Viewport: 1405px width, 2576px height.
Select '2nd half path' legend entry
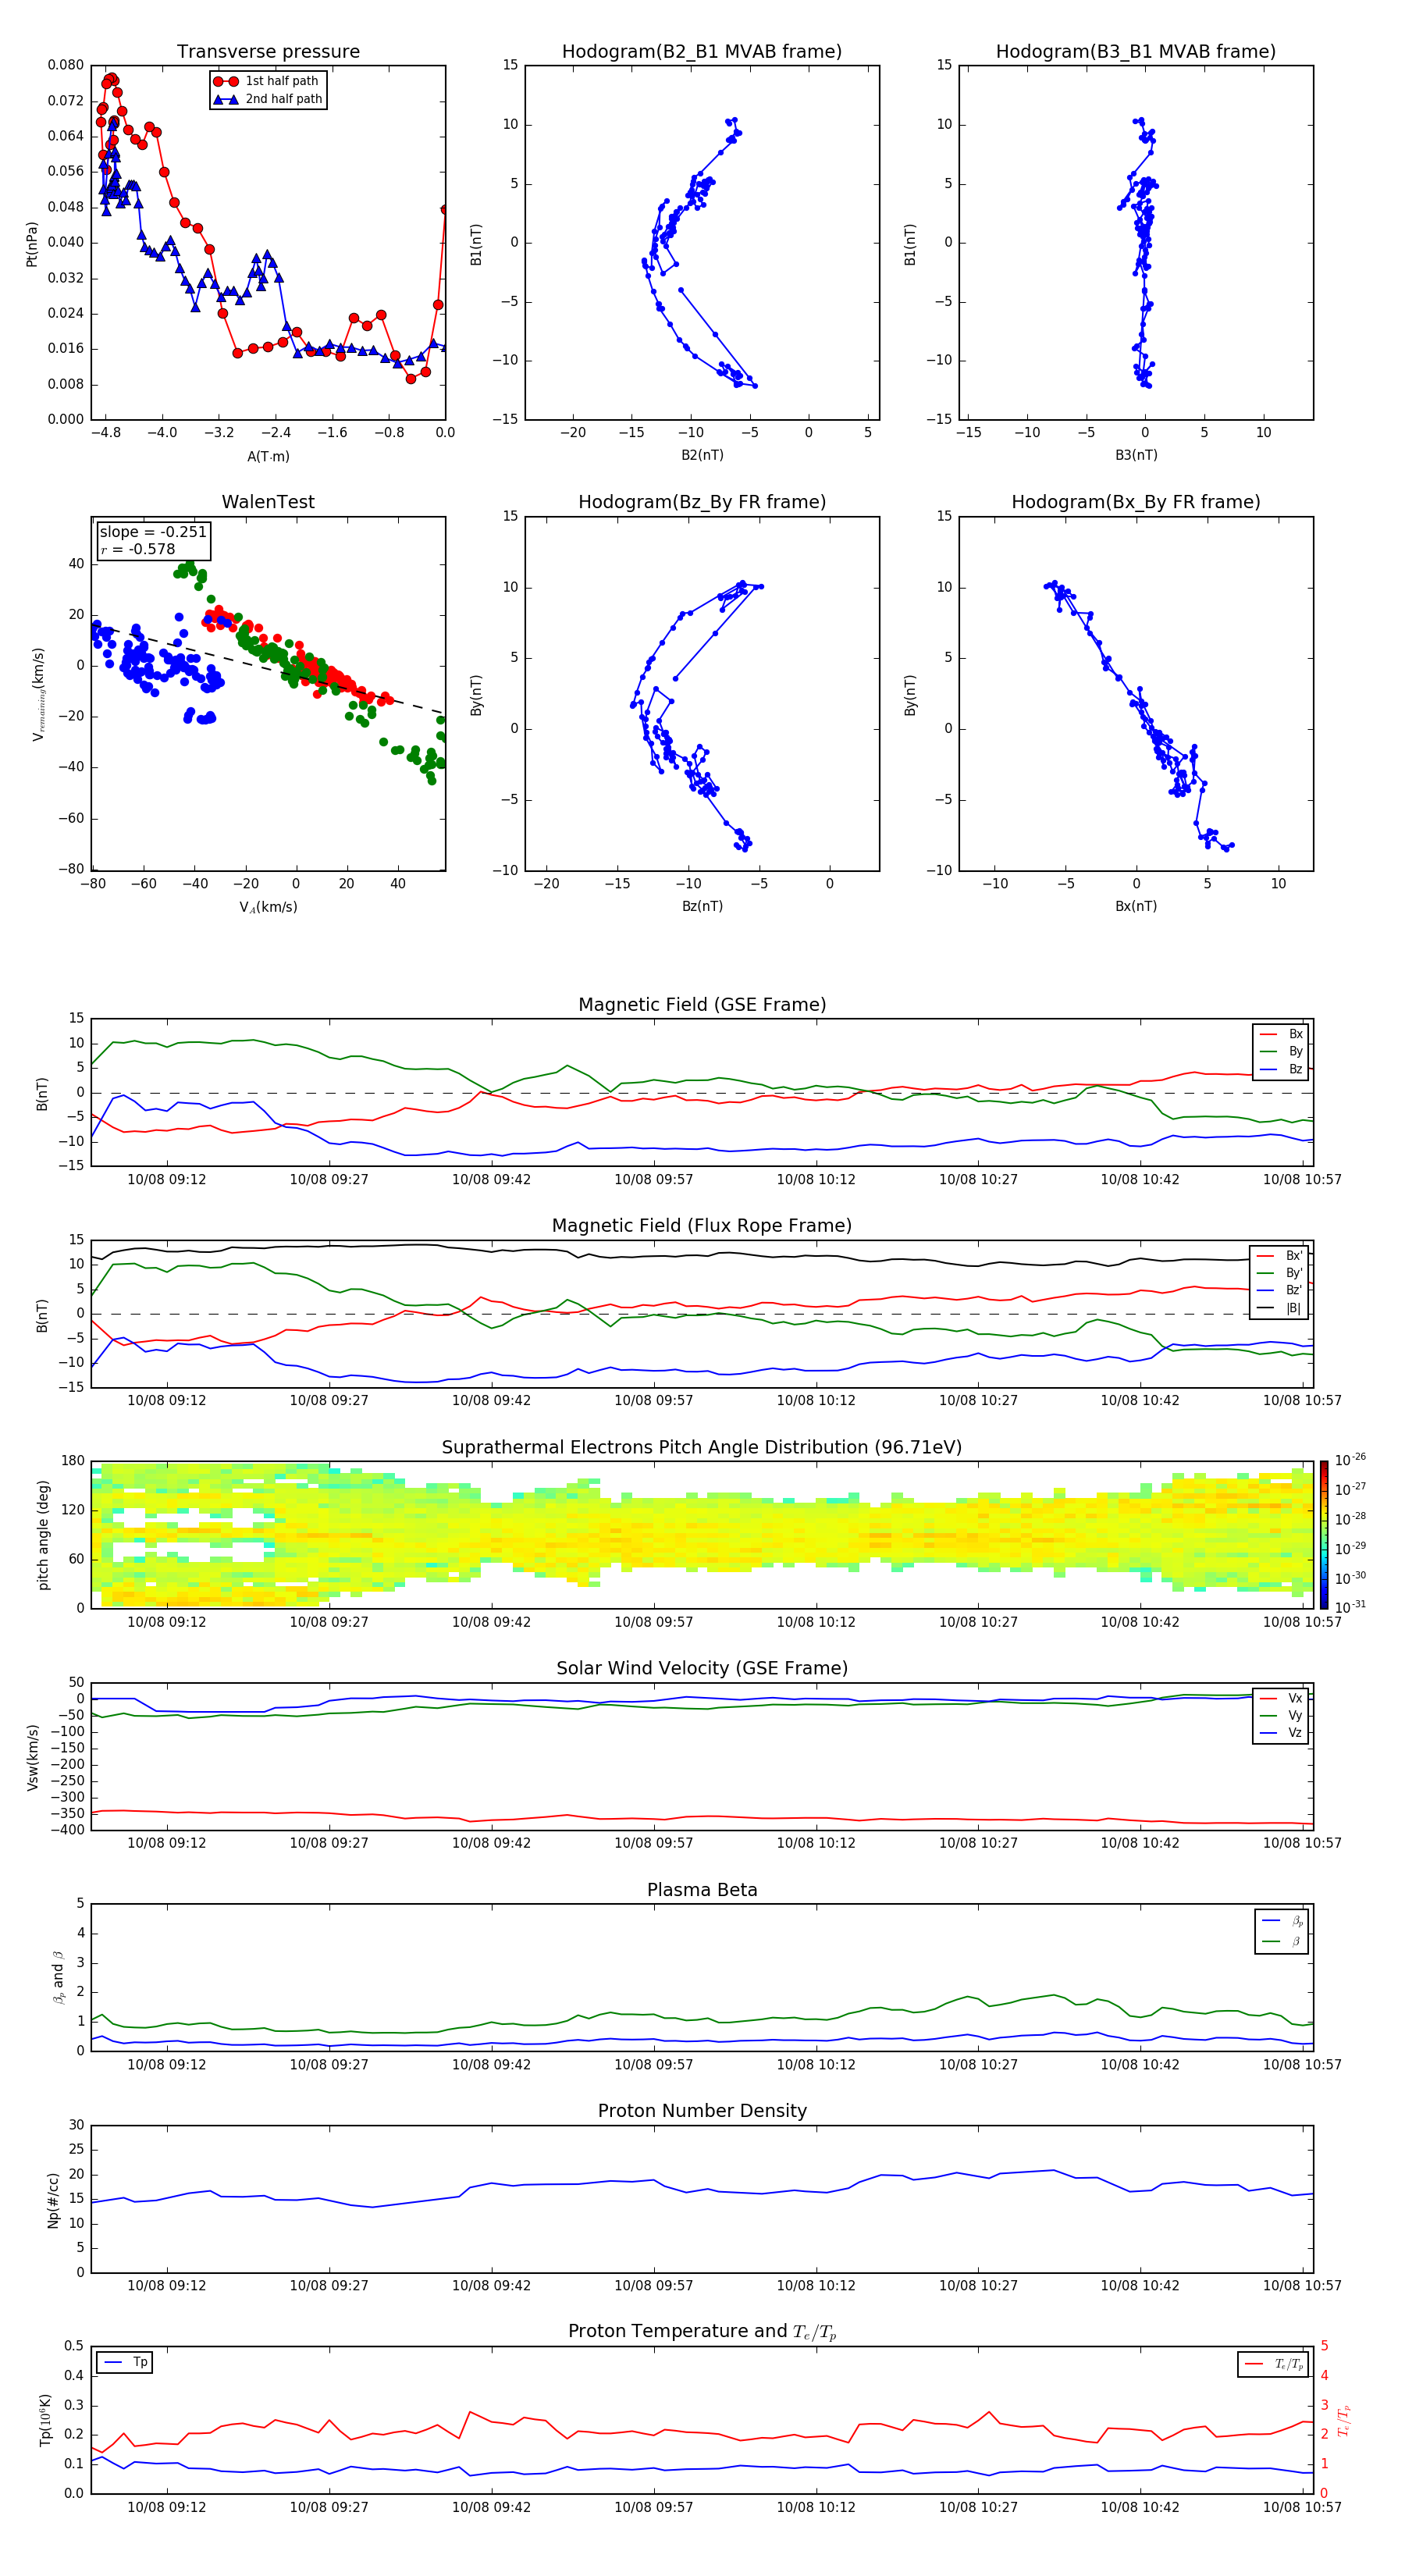(268, 99)
